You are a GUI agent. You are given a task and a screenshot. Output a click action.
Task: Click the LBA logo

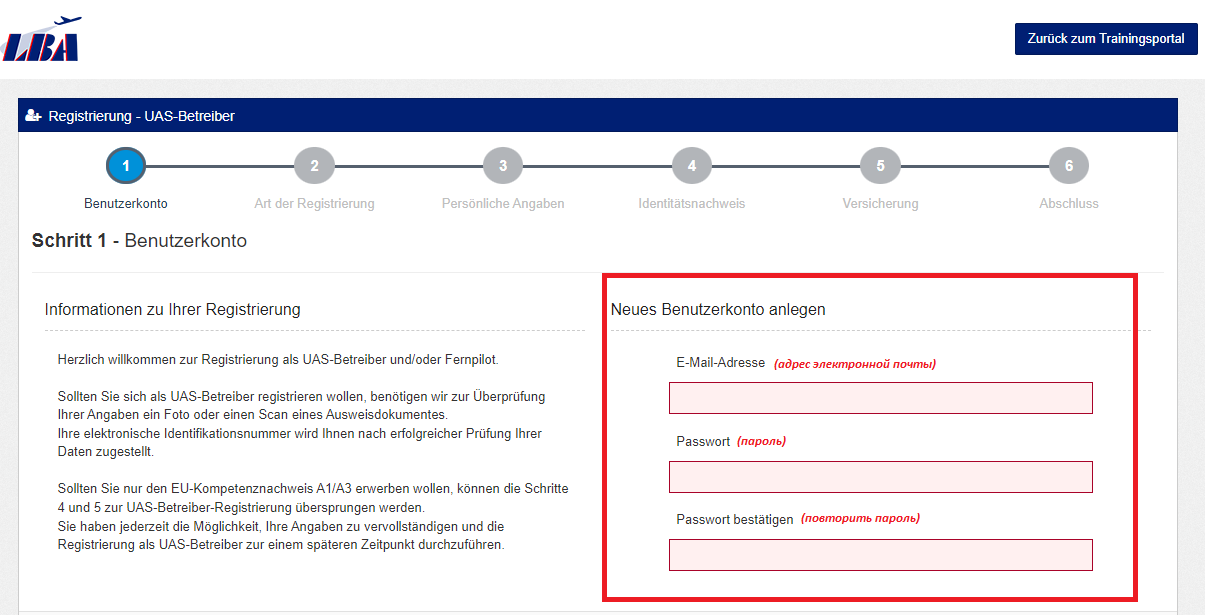pyautogui.click(x=41, y=40)
